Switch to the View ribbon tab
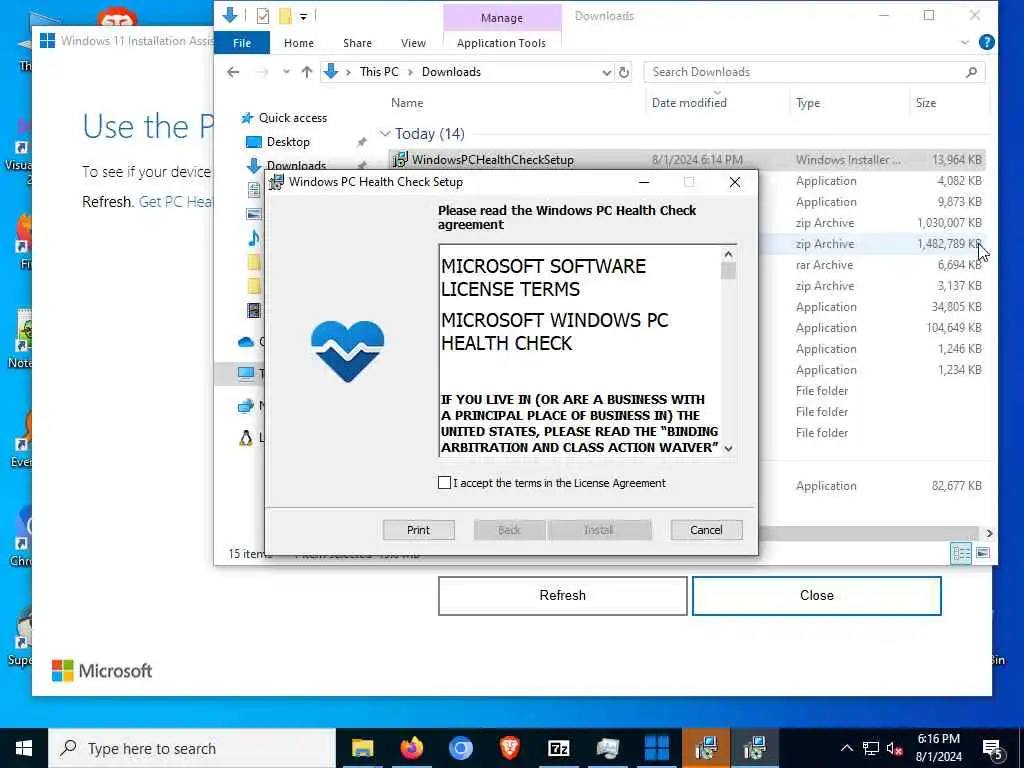 [413, 43]
